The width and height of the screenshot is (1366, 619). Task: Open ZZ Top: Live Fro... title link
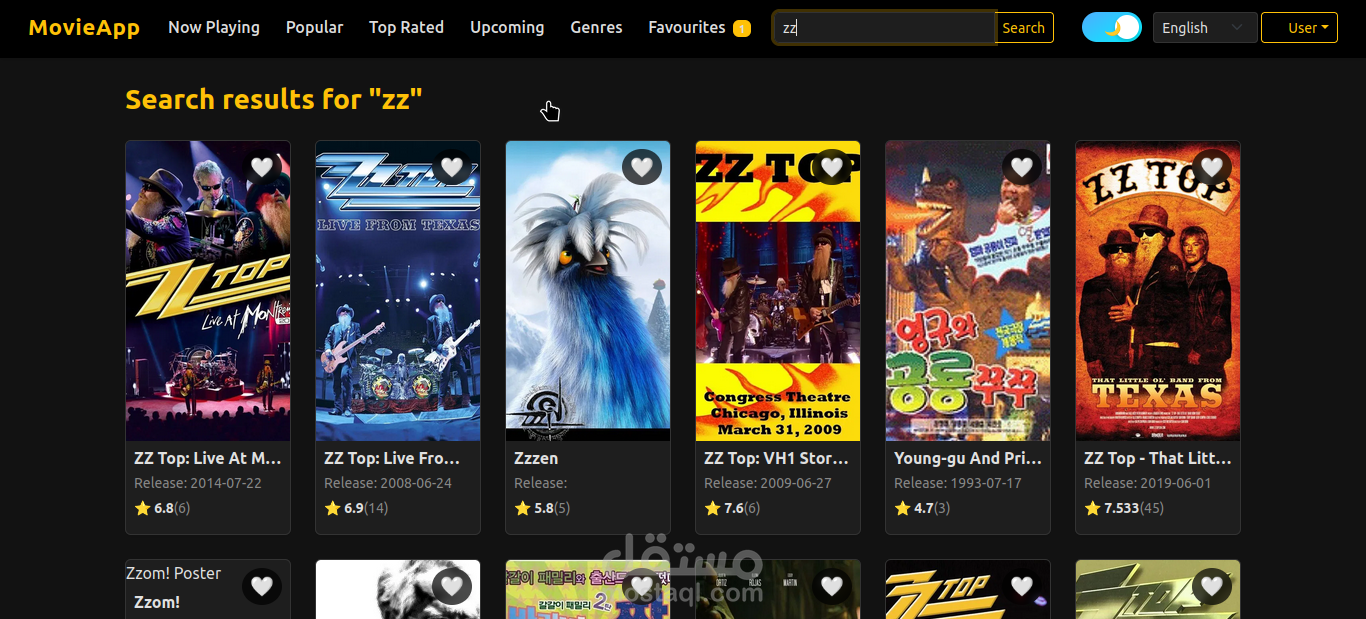pyautogui.click(x=392, y=458)
